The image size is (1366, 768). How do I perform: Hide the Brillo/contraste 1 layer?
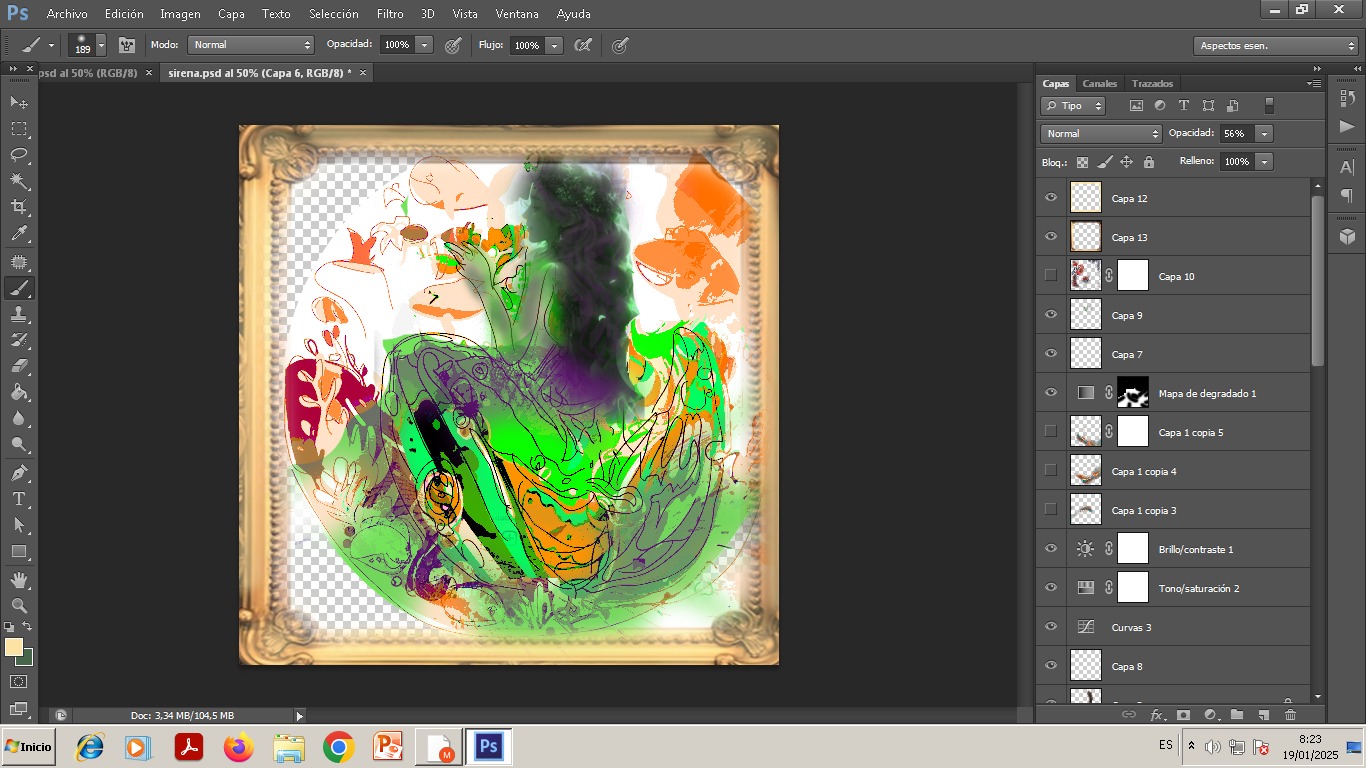click(1050, 549)
